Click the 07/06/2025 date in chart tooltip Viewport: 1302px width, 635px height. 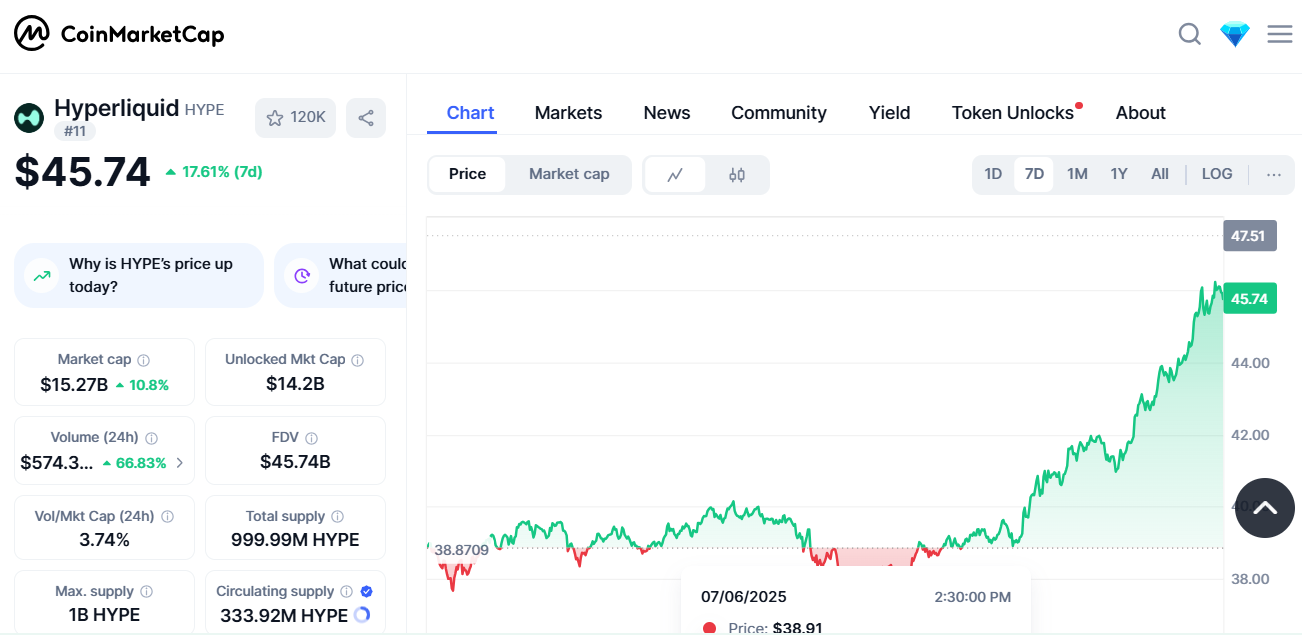pos(744,597)
